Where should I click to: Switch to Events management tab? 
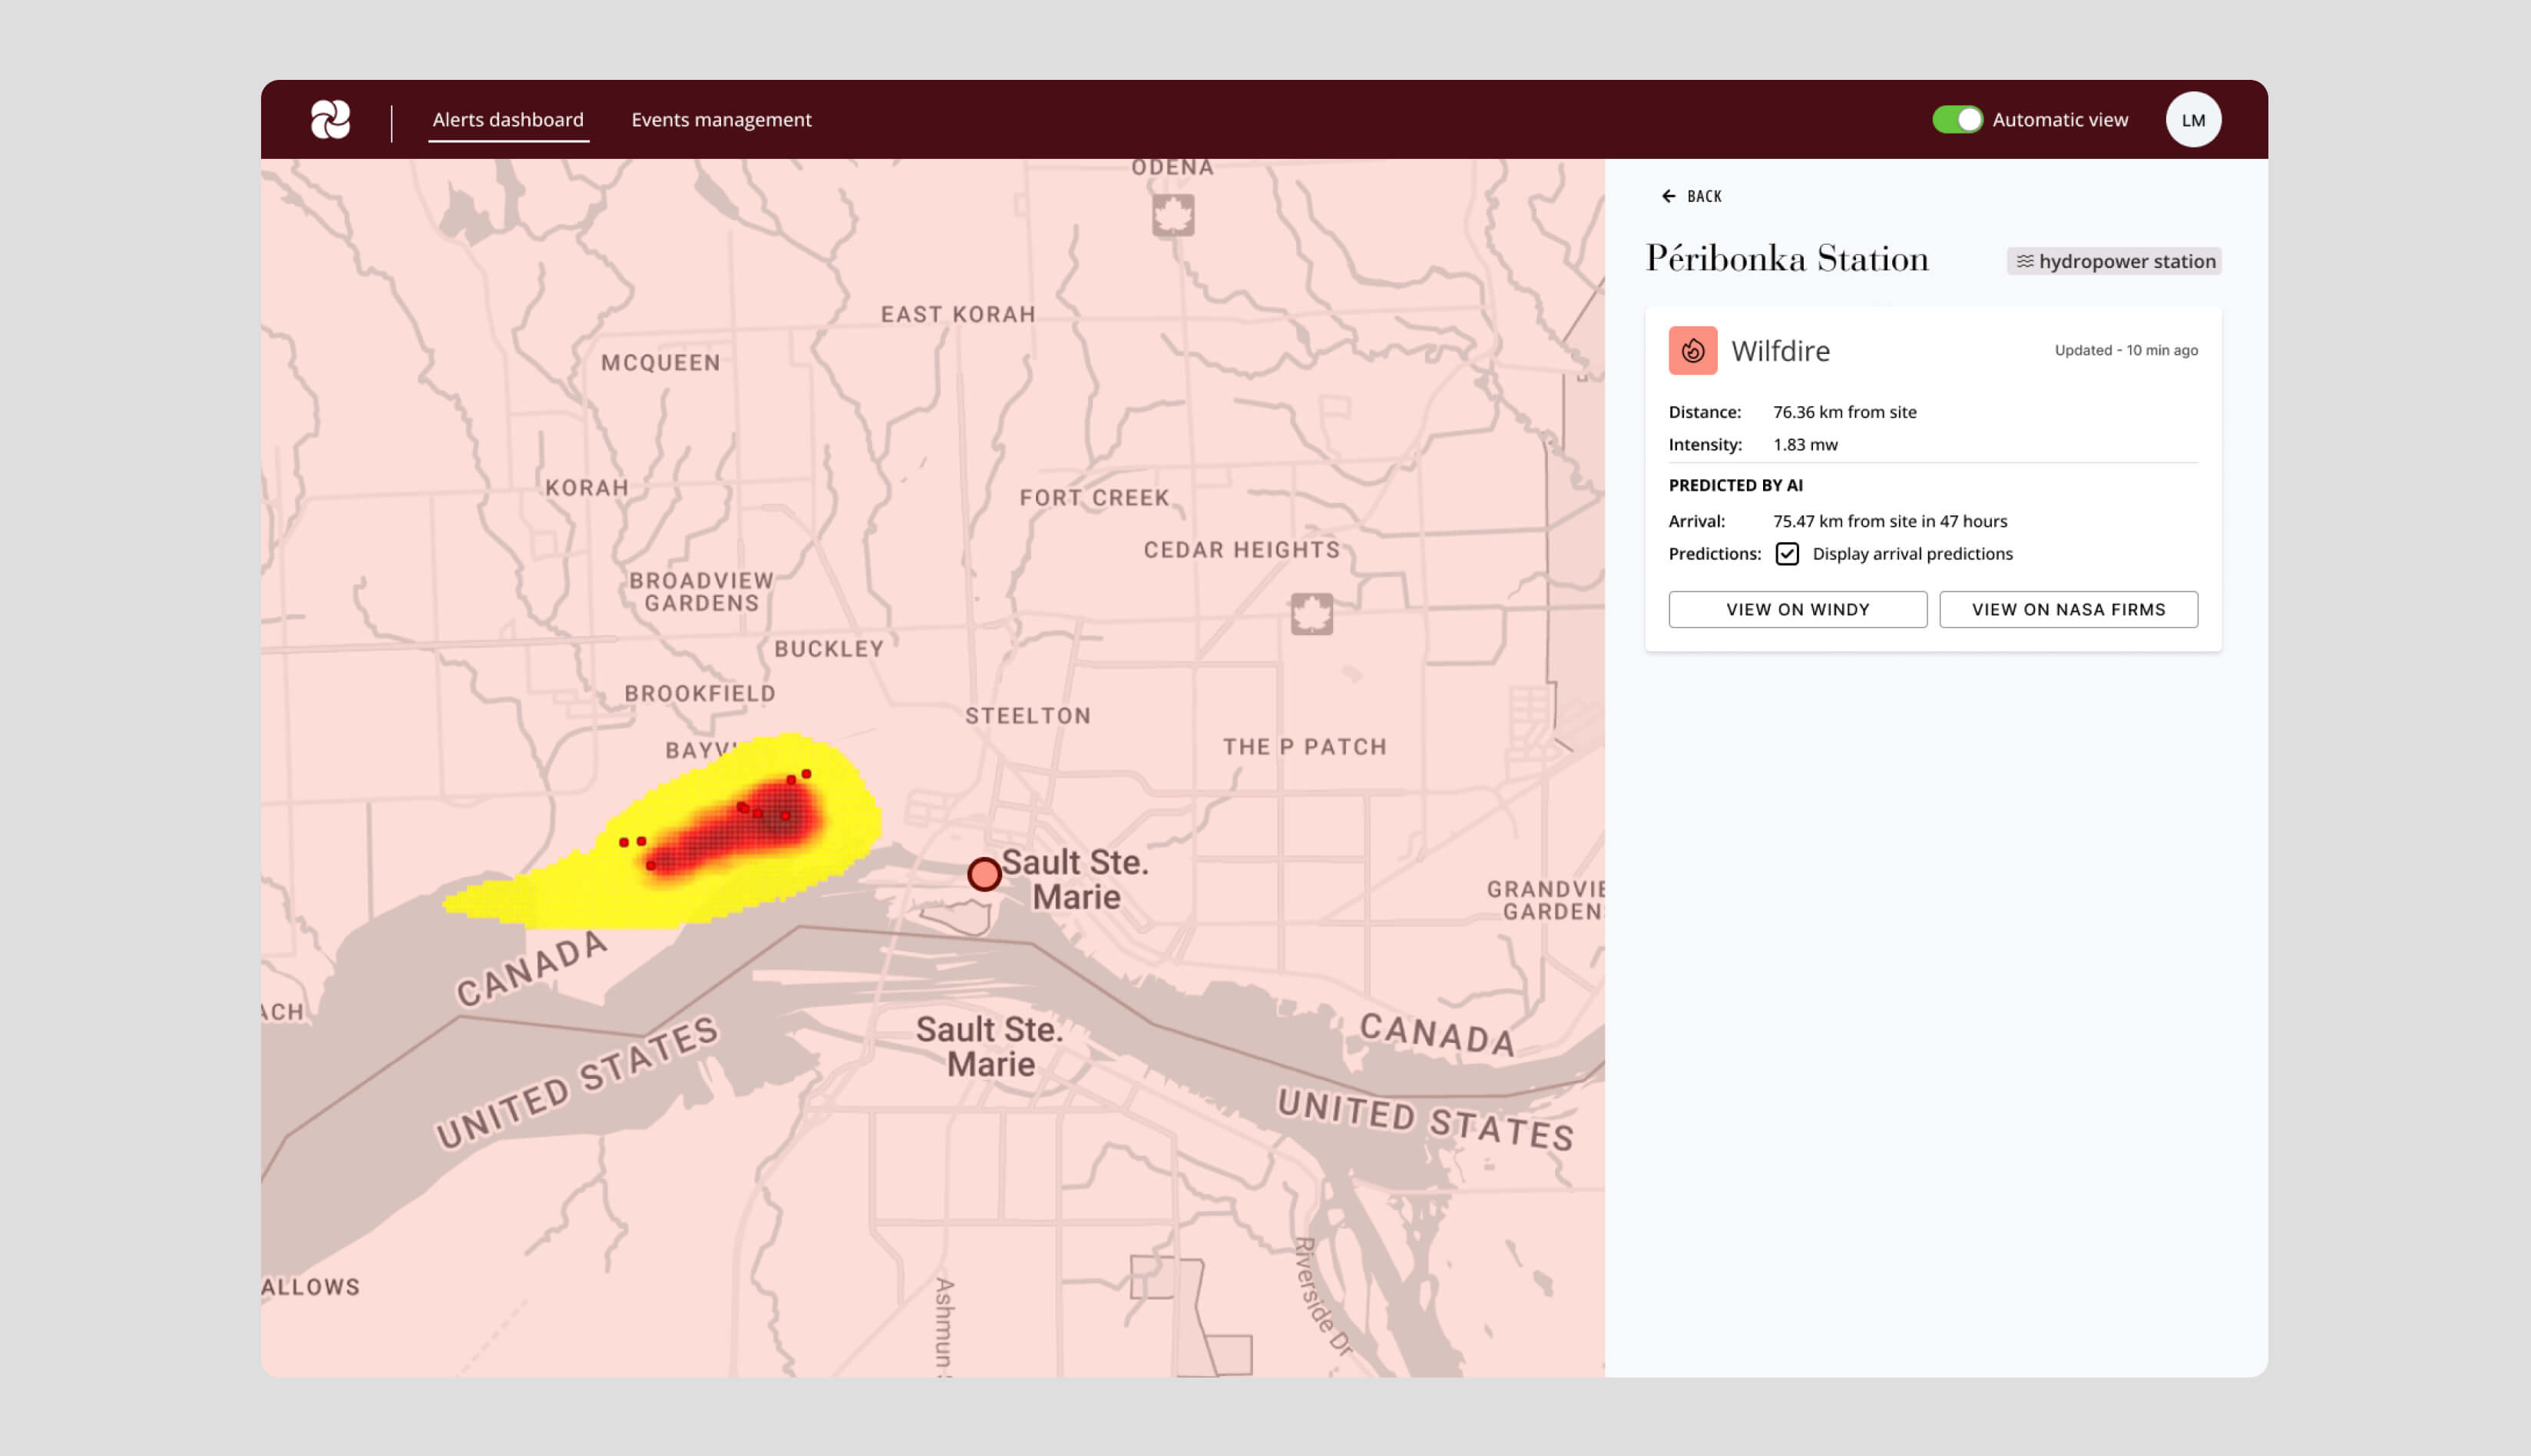[x=721, y=120]
